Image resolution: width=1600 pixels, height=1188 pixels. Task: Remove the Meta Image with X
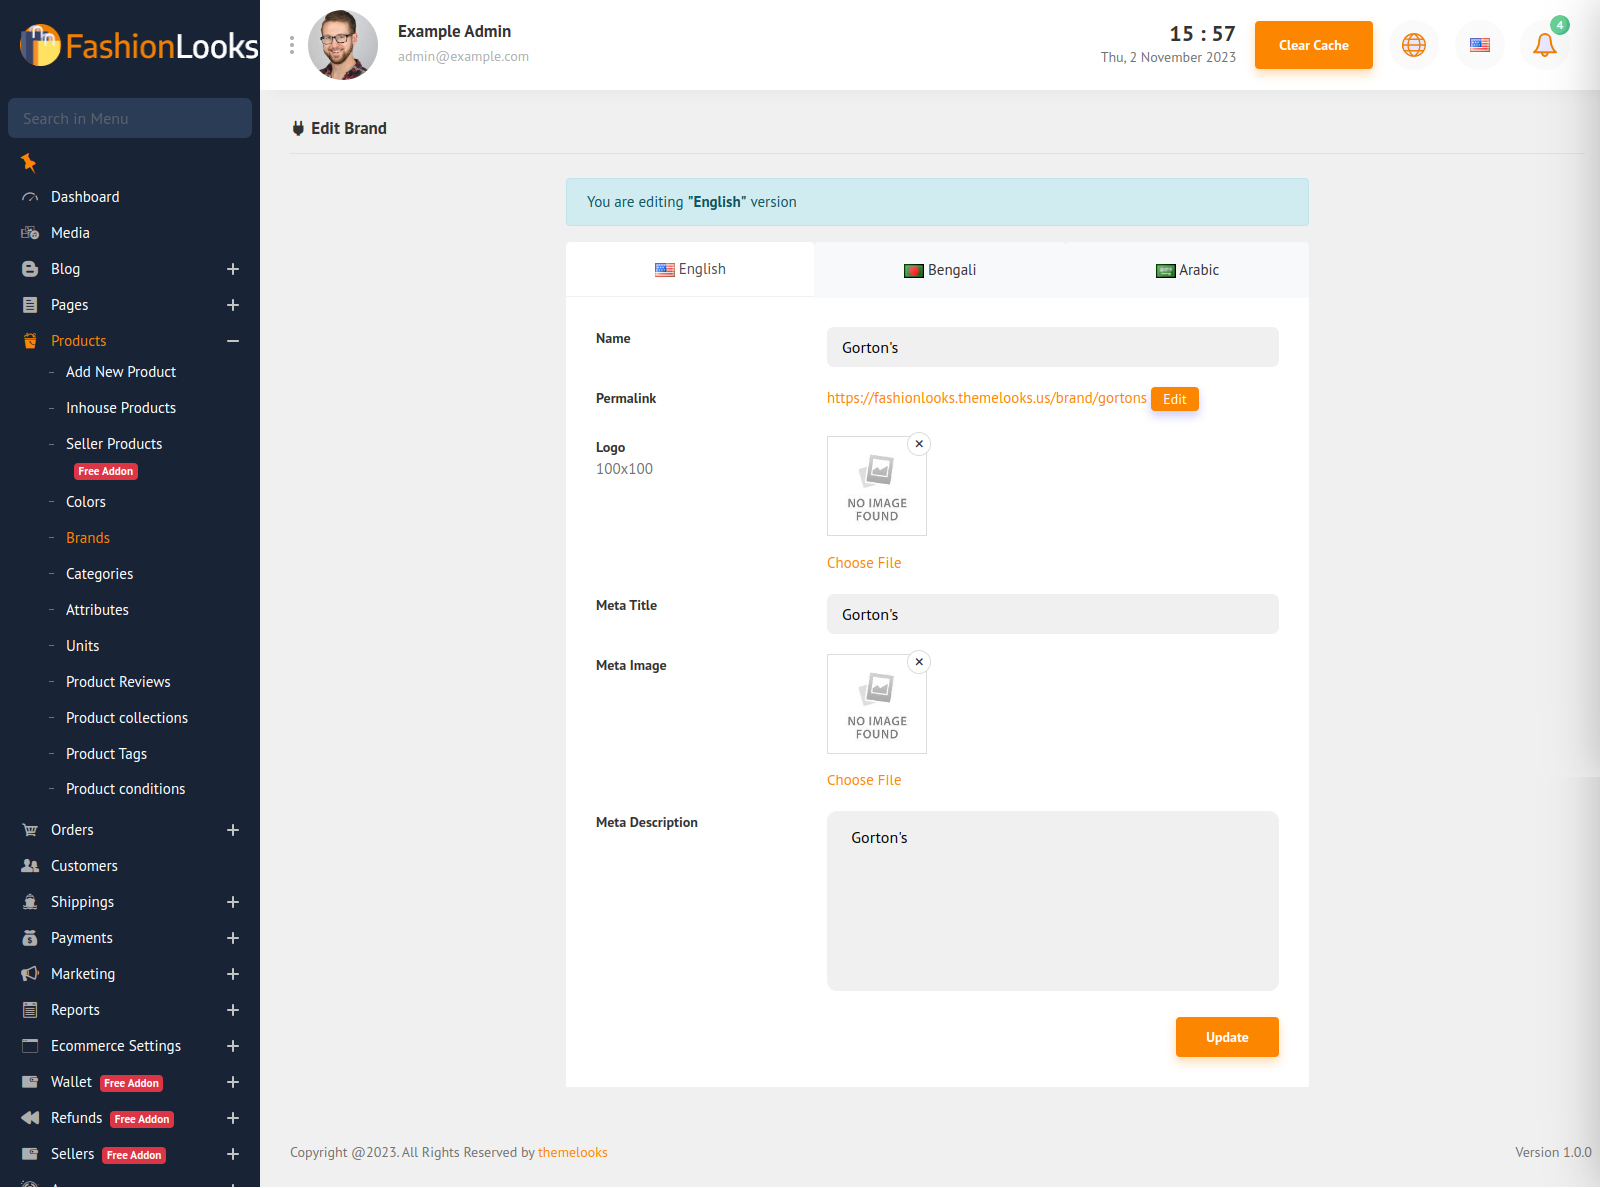pos(919,662)
